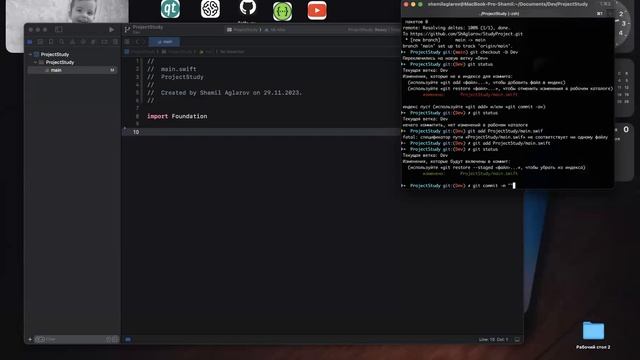Screen dimensions: 640x360
Task: Go forward in editor history
Action: click(143, 42)
